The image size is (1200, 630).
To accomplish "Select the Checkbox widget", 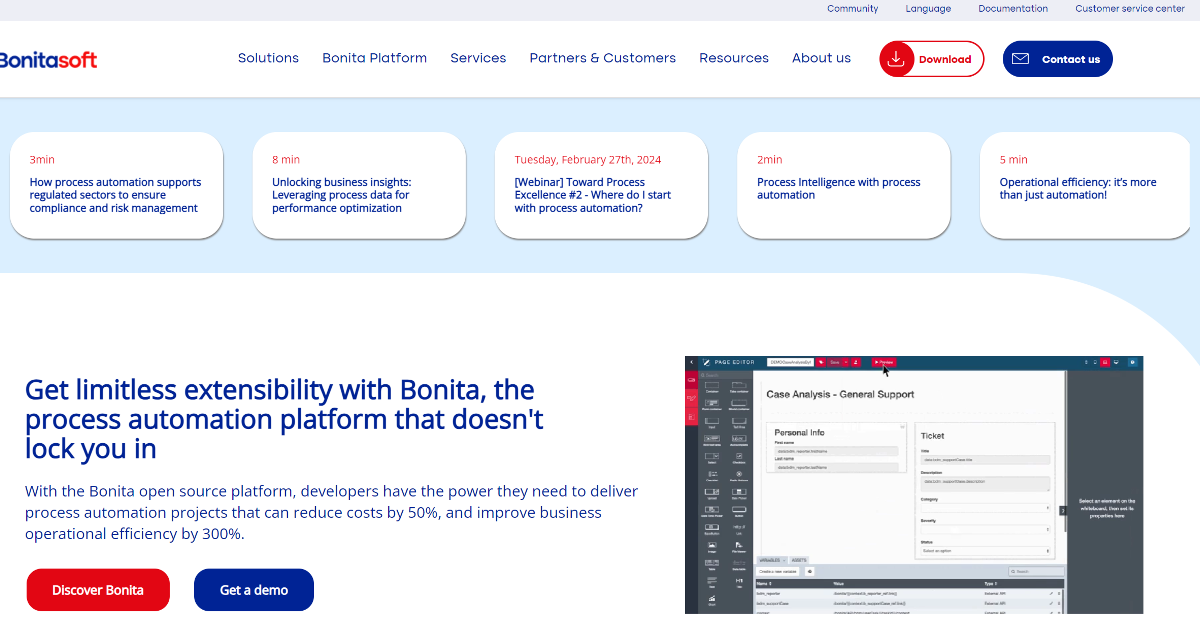I will 737,455.
